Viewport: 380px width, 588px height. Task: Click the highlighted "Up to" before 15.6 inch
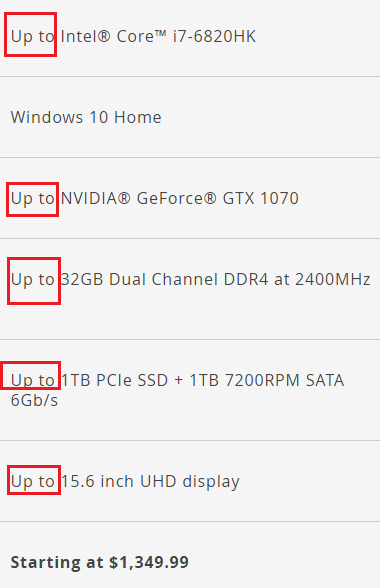point(33,482)
